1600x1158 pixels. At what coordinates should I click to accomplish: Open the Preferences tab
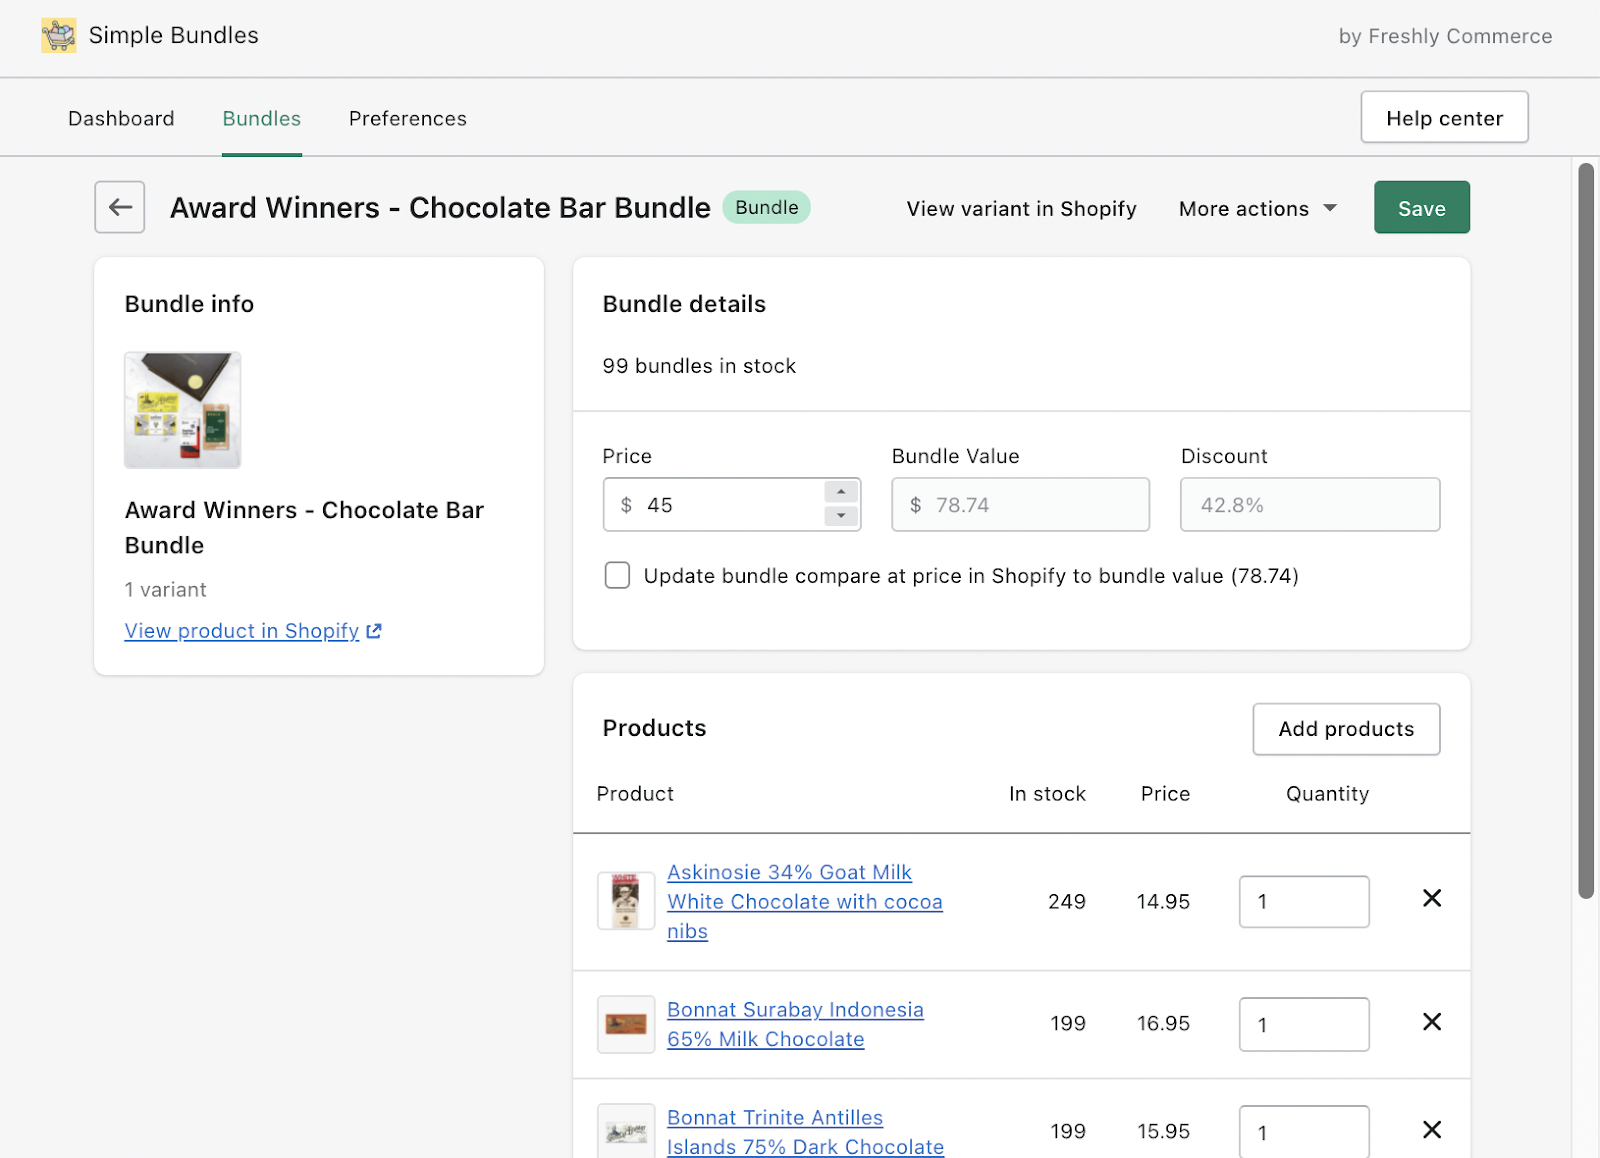407,119
